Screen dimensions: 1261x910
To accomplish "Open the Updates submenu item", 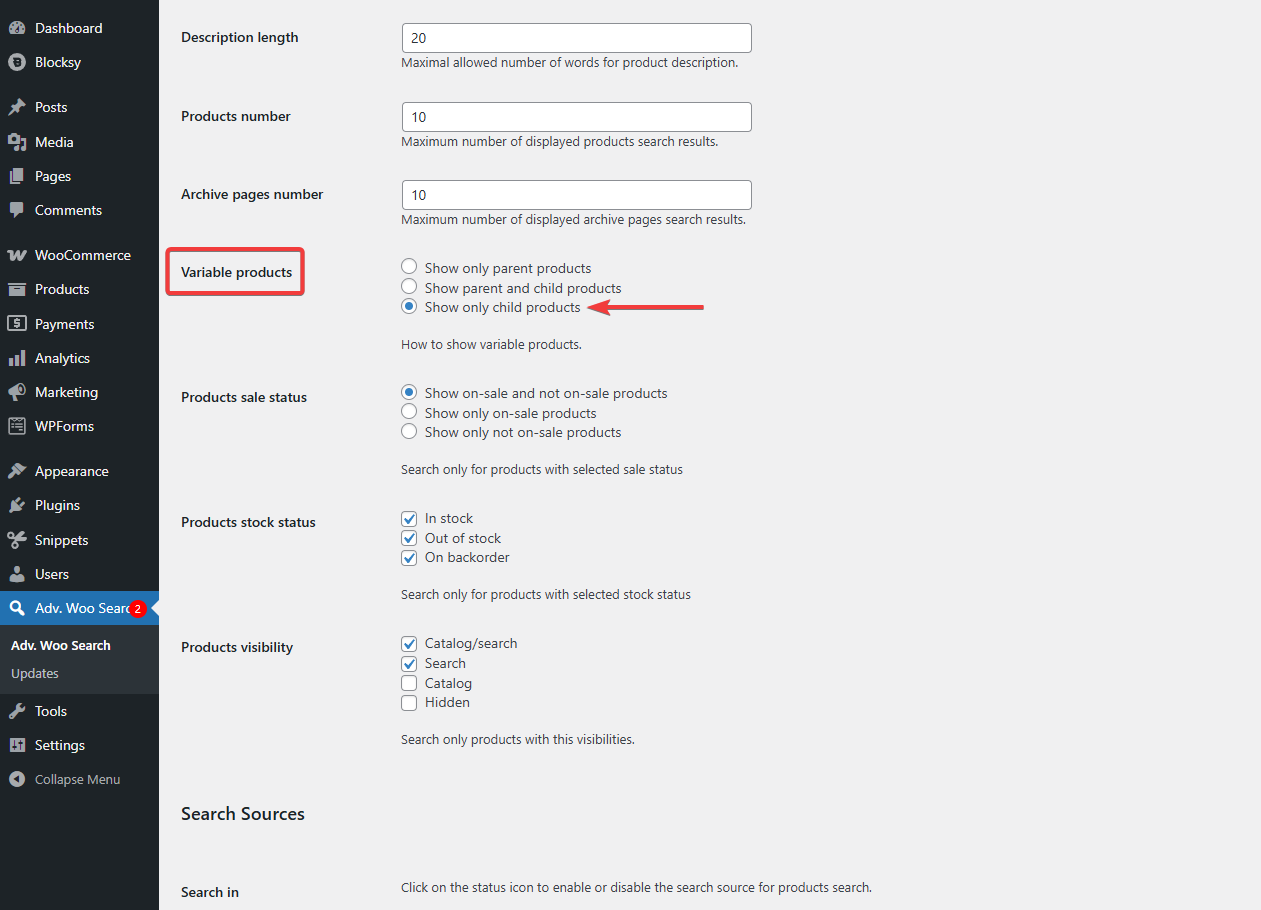I will point(35,673).
